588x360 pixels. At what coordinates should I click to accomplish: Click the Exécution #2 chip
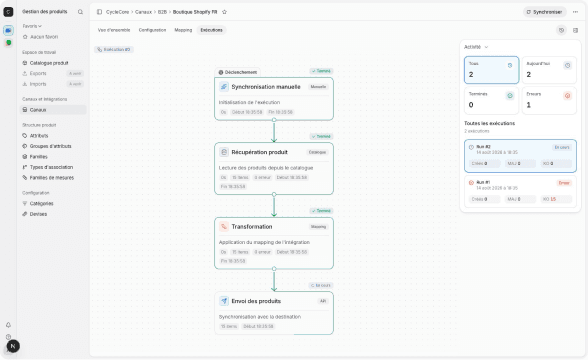coord(114,50)
